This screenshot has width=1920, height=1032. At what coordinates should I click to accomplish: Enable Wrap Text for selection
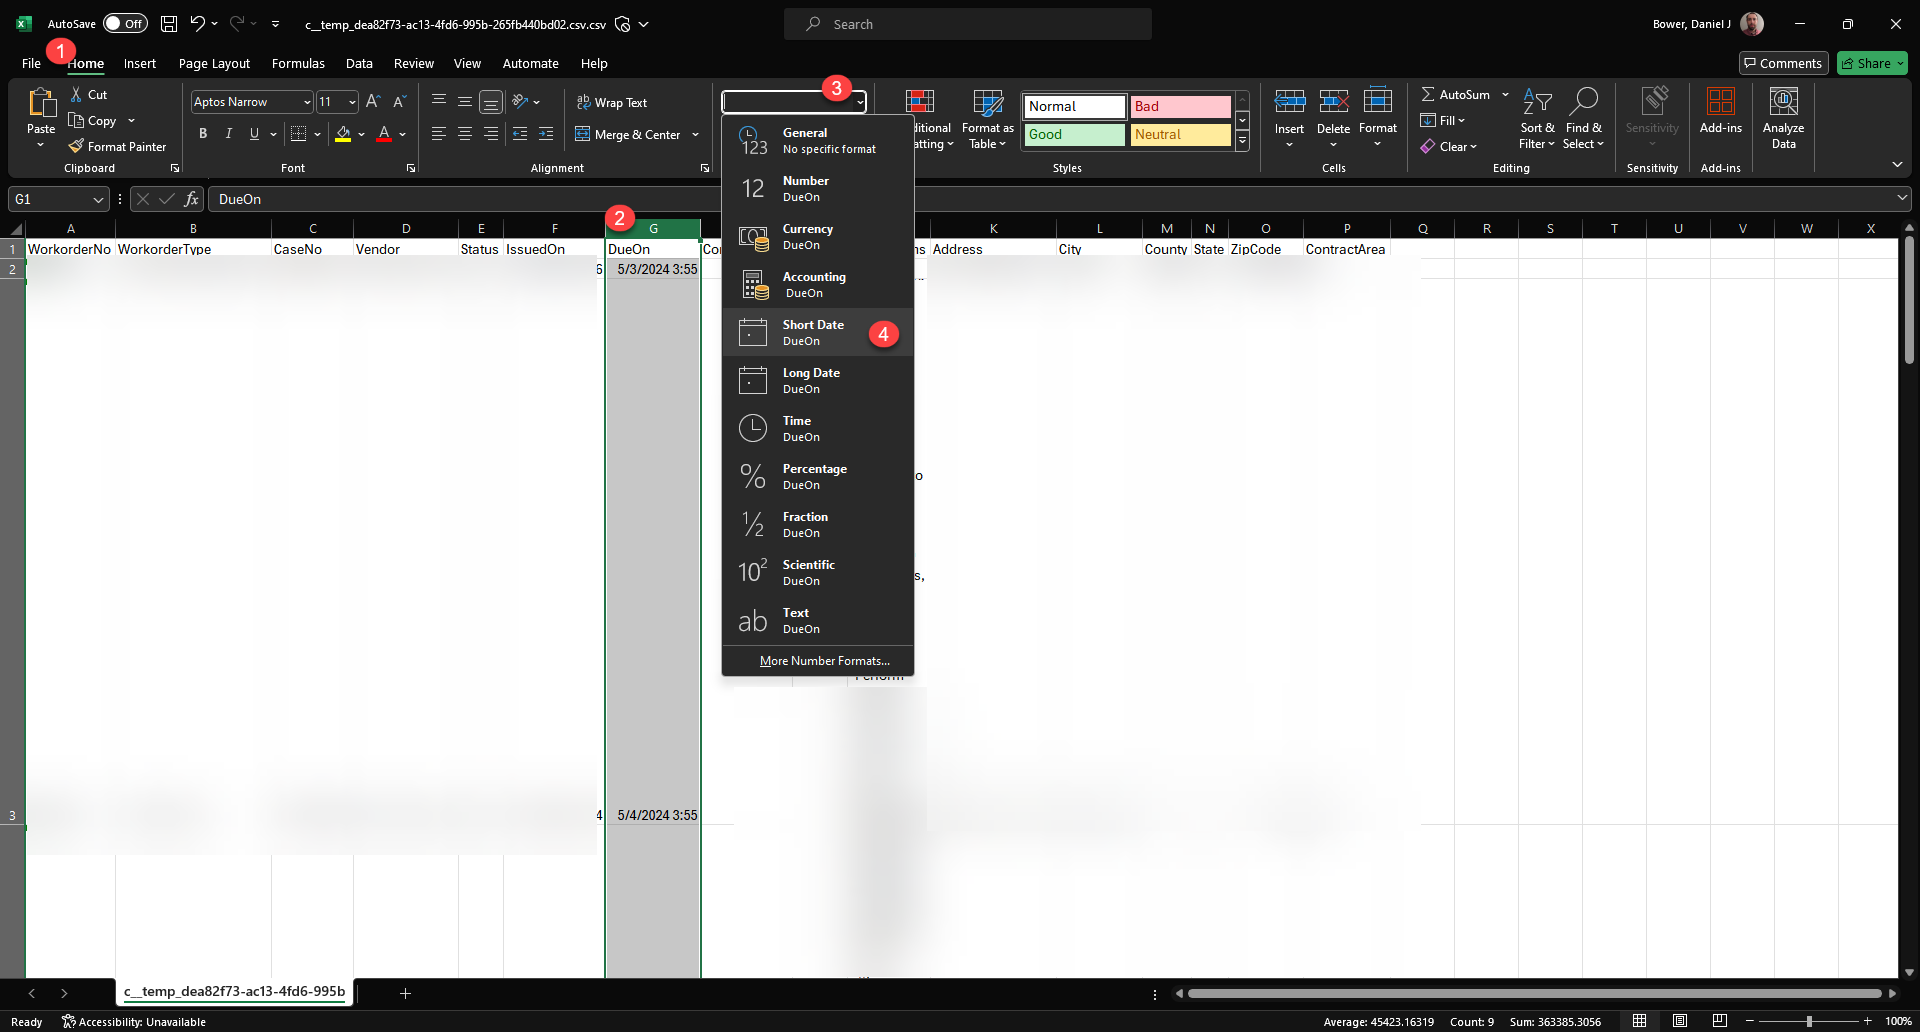pos(612,102)
